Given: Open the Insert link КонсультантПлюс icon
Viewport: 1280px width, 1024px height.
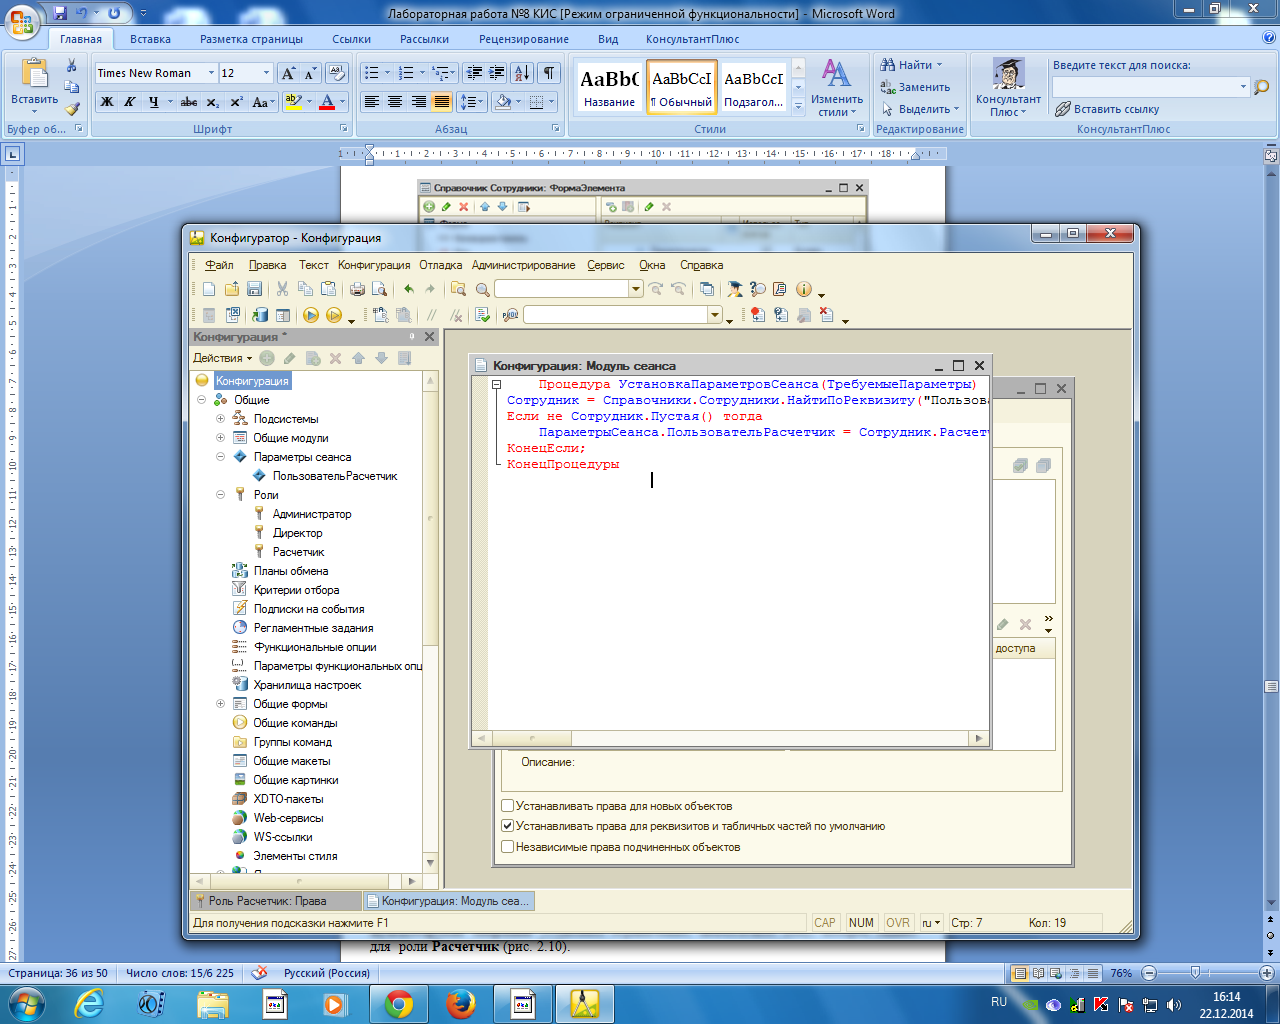Looking at the screenshot, I should click(1107, 109).
